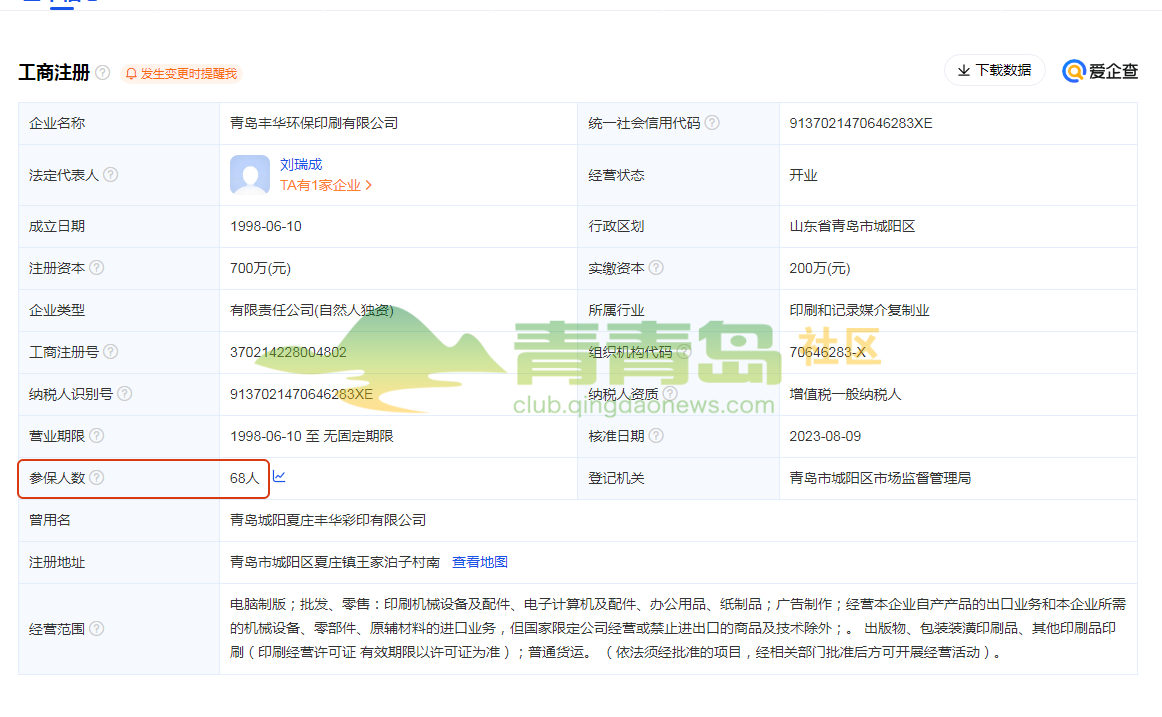Click the 开业 status value

pos(803,175)
